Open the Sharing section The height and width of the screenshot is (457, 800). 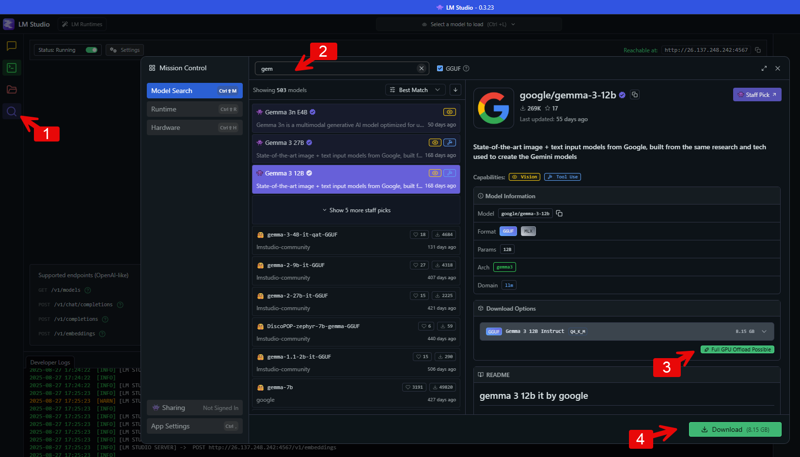[x=194, y=408]
